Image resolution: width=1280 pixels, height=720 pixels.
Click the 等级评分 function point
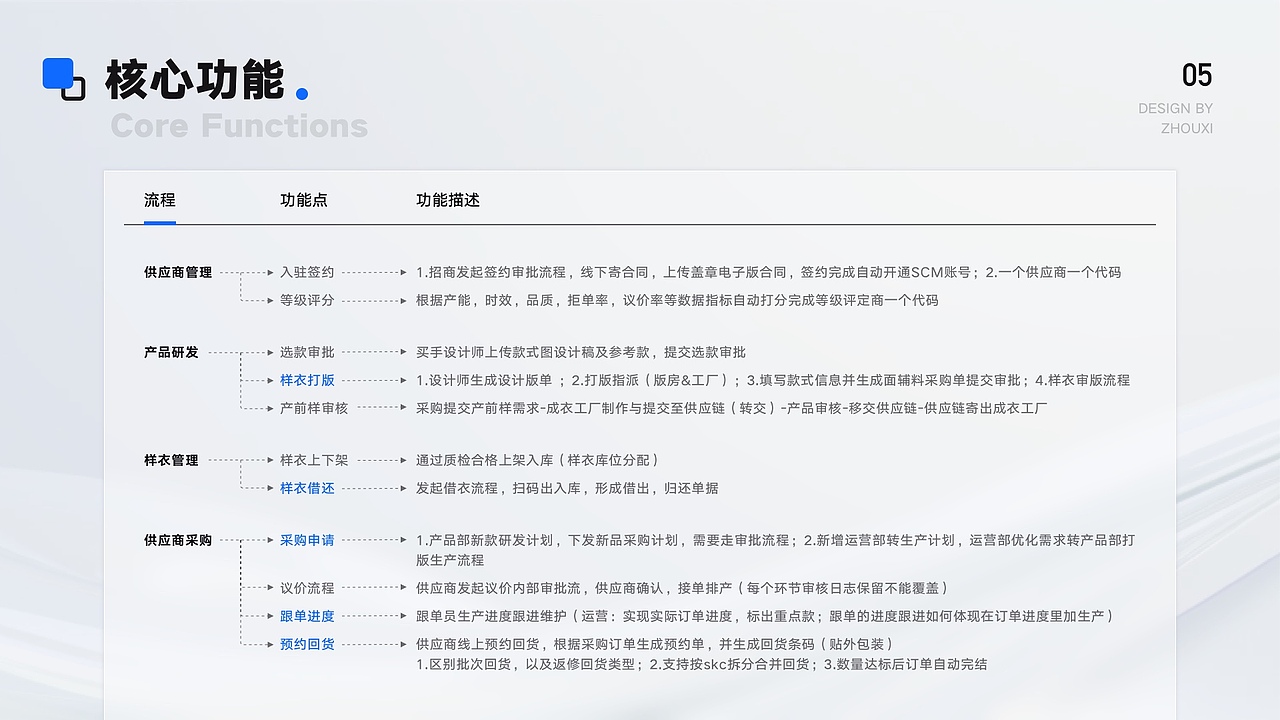coord(307,300)
